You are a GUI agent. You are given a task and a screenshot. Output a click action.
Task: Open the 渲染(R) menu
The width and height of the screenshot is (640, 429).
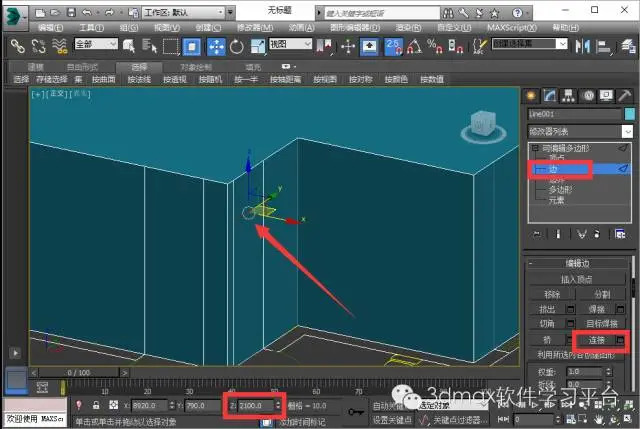408,28
